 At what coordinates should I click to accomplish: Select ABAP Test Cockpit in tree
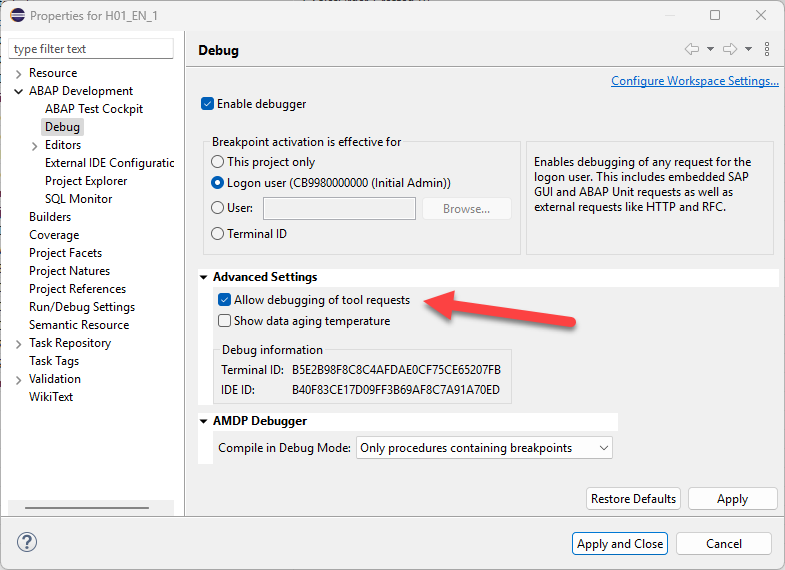[x=94, y=109]
